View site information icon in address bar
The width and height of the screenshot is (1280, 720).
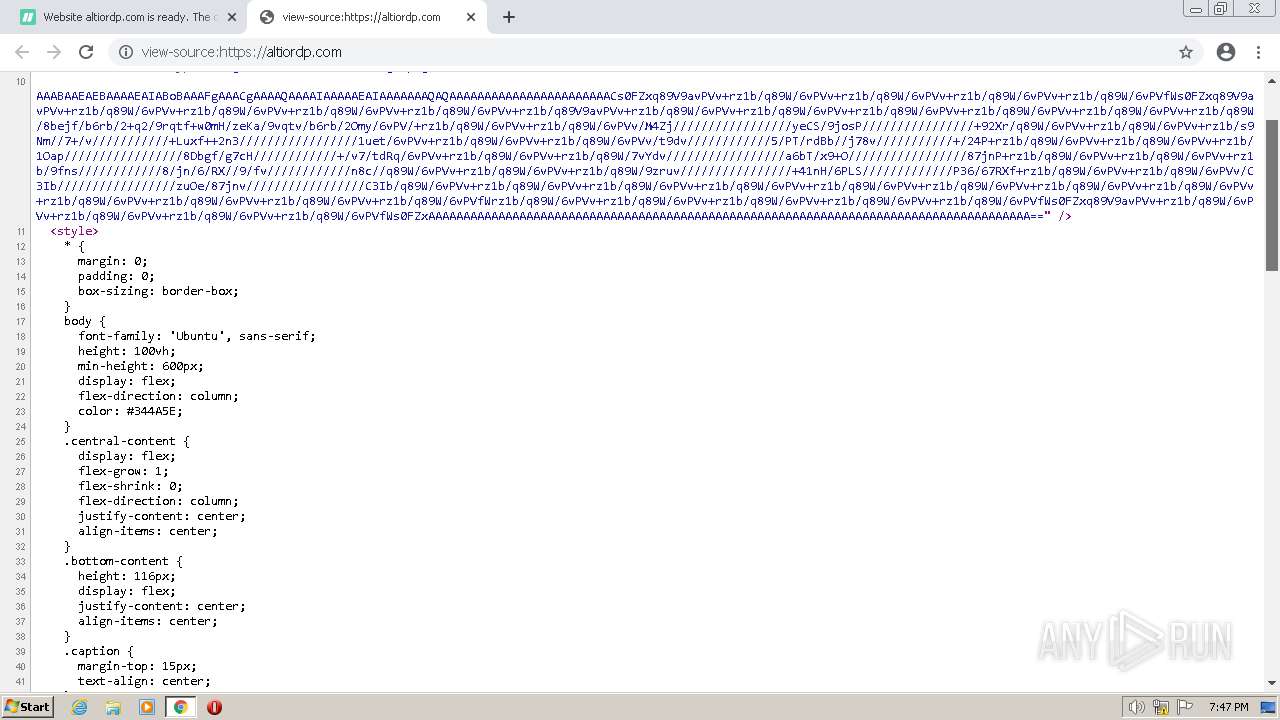click(125, 52)
